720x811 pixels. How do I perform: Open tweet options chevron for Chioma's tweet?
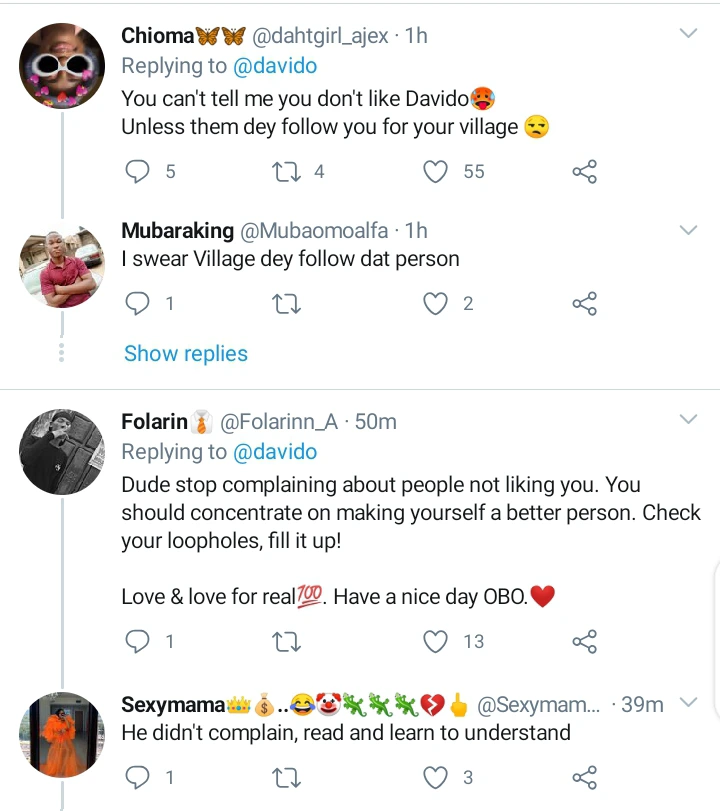(688, 35)
